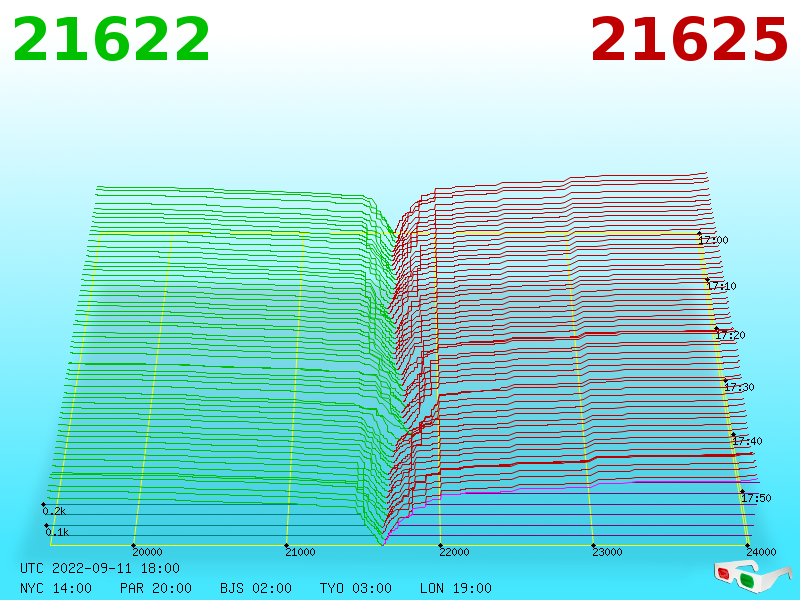Click the 17:30 time marker
This screenshot has height=600, width=800.
pos(739,387)
